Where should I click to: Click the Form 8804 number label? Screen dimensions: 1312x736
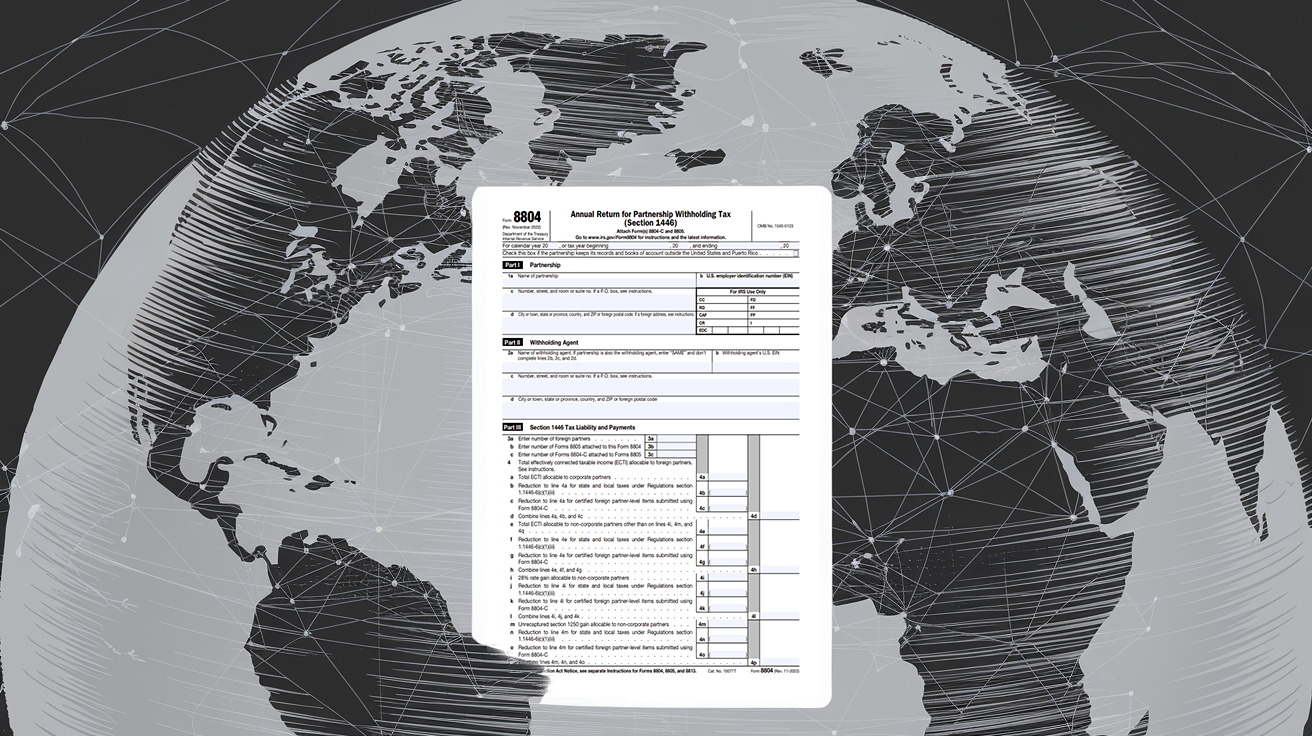[x=527, y=216]
